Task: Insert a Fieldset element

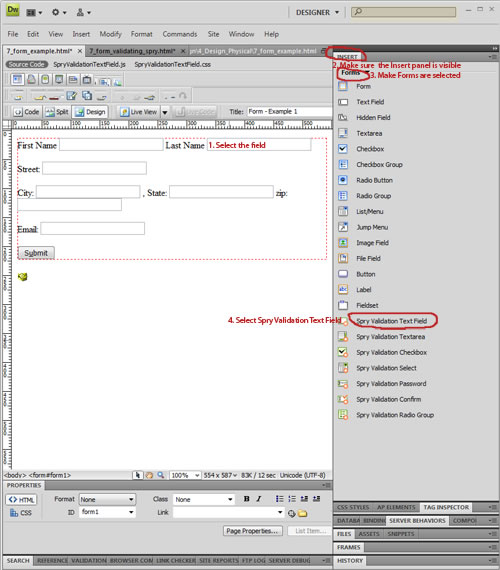Action: click(358, 305)
